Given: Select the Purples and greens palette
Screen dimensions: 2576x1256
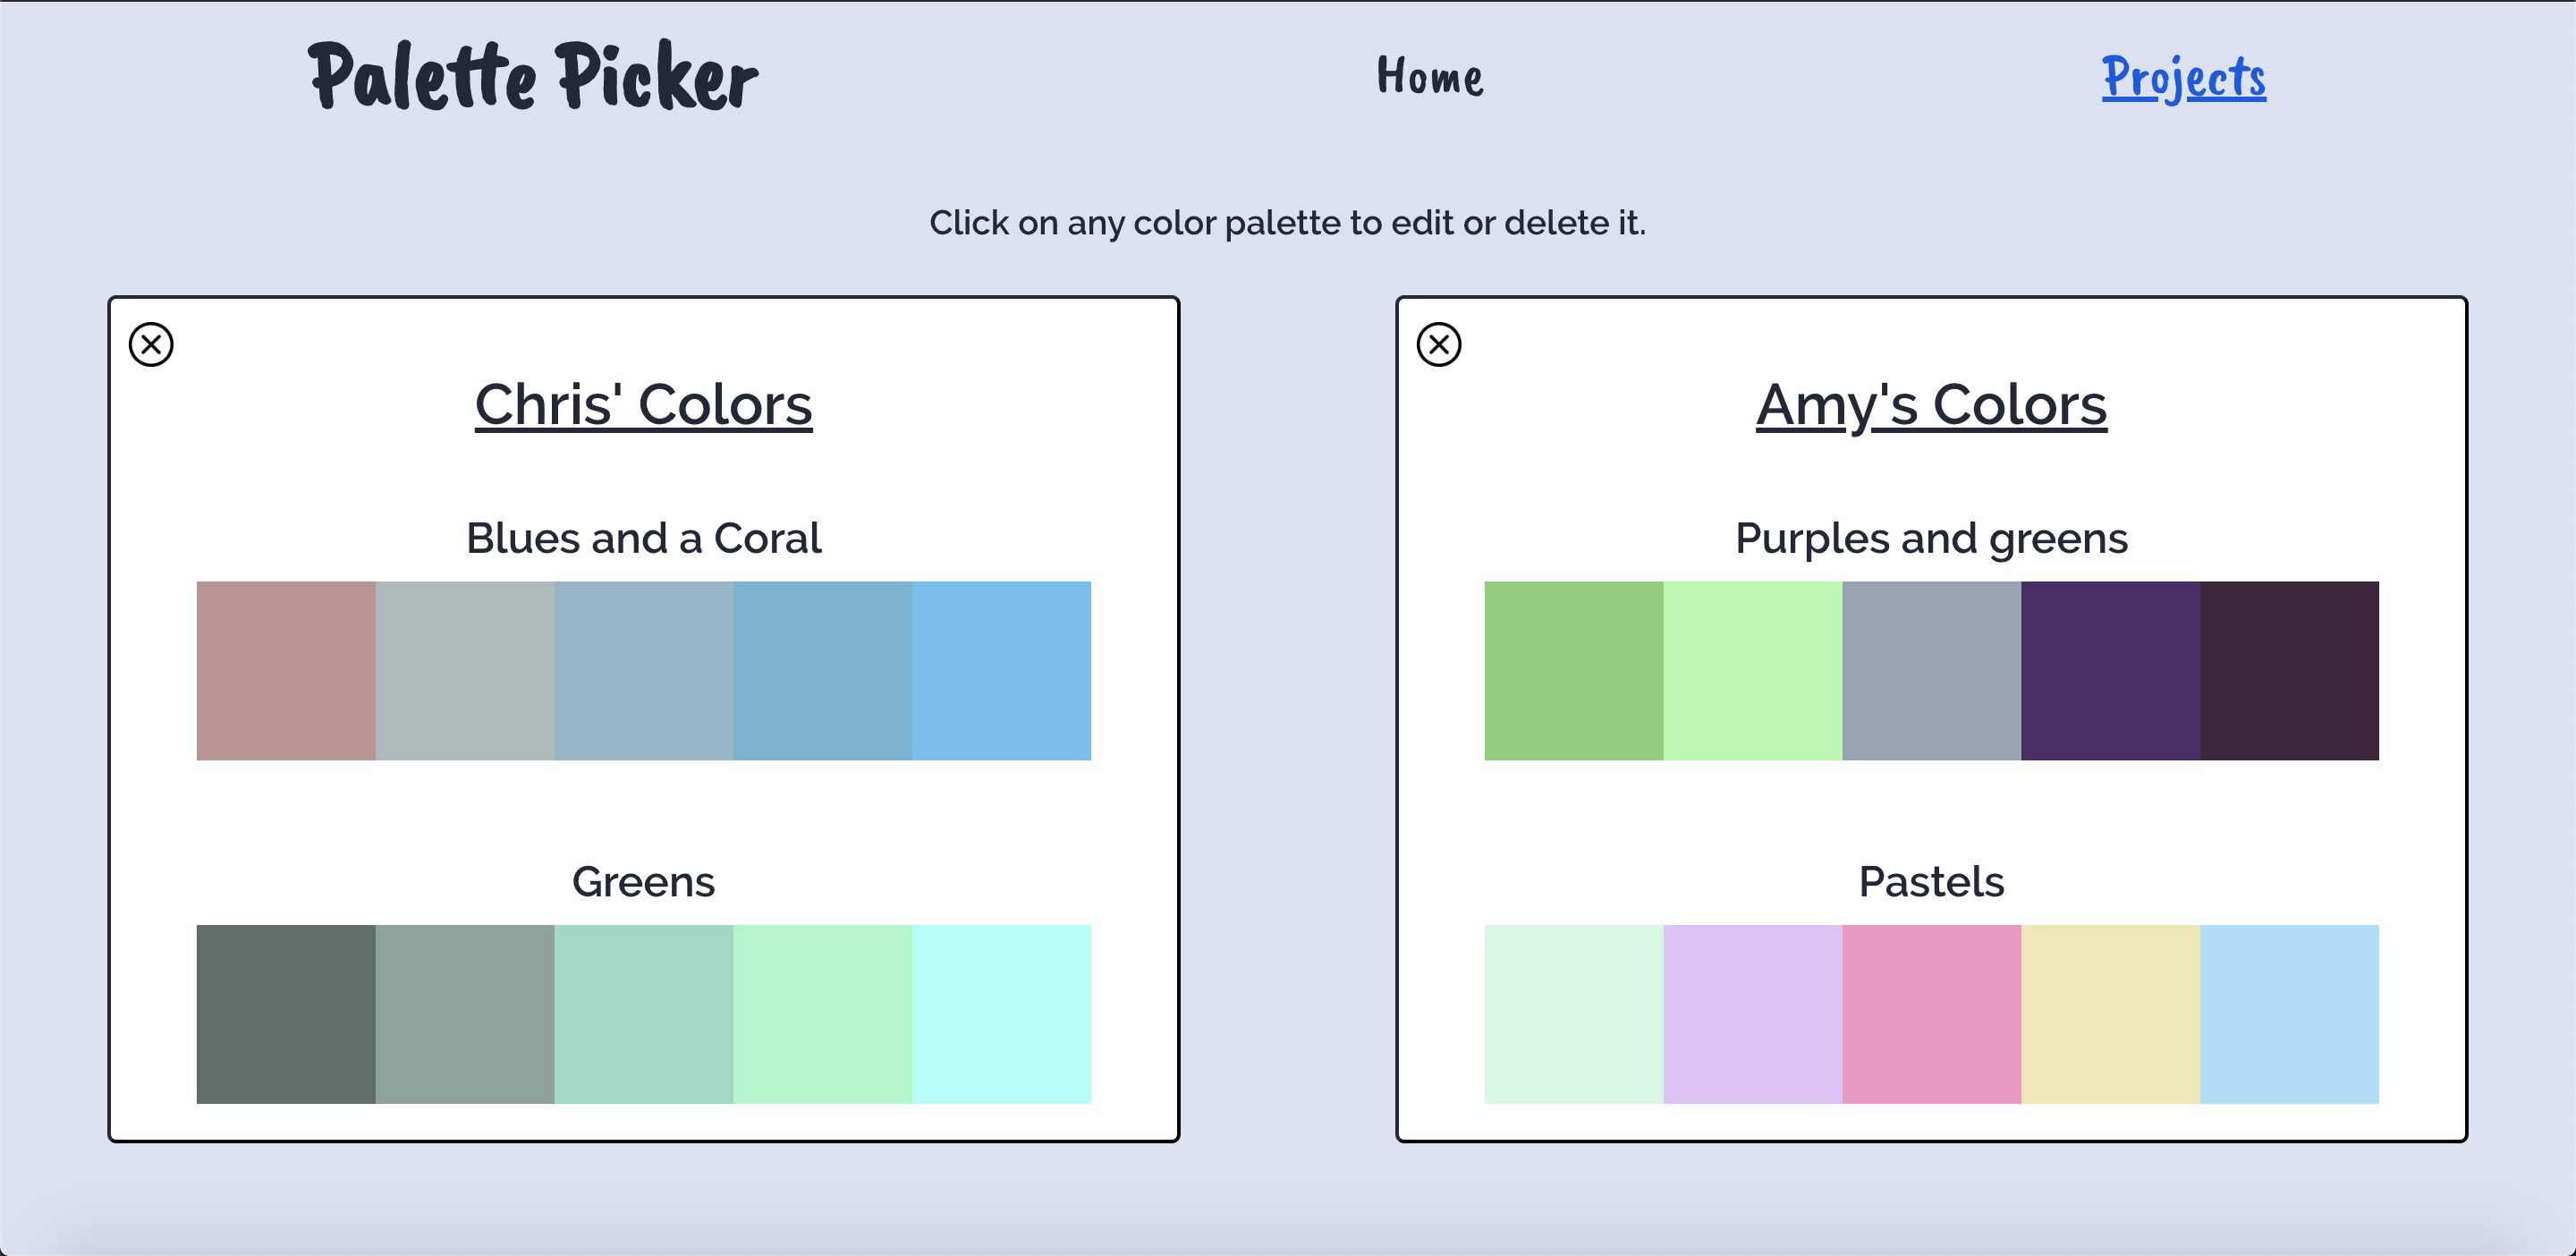Looking at the screenshot, I should pyautogui.click(x=1931, y=538).
